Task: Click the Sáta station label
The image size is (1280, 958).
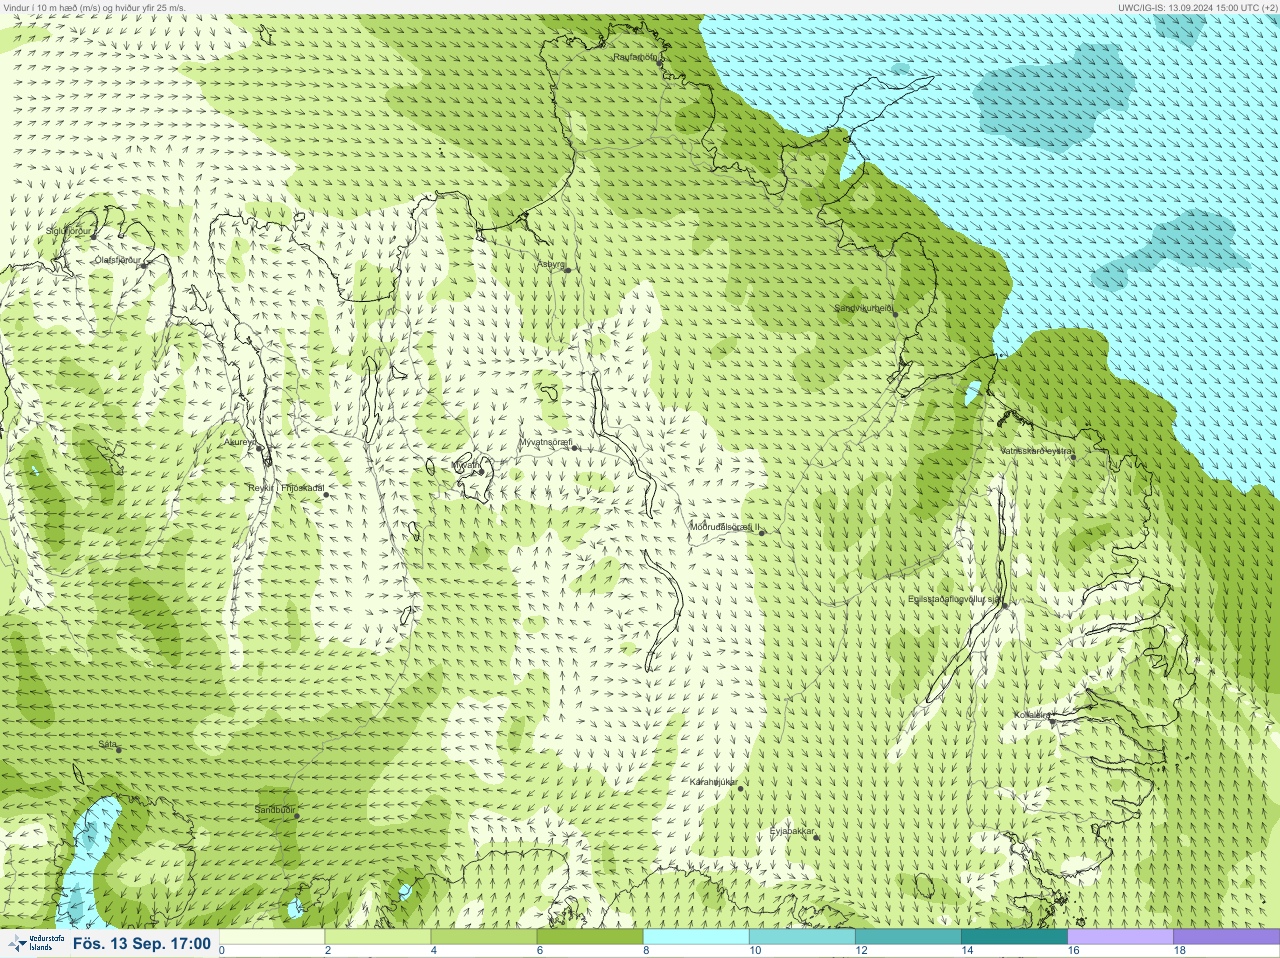Action: (x=108, y=744)
